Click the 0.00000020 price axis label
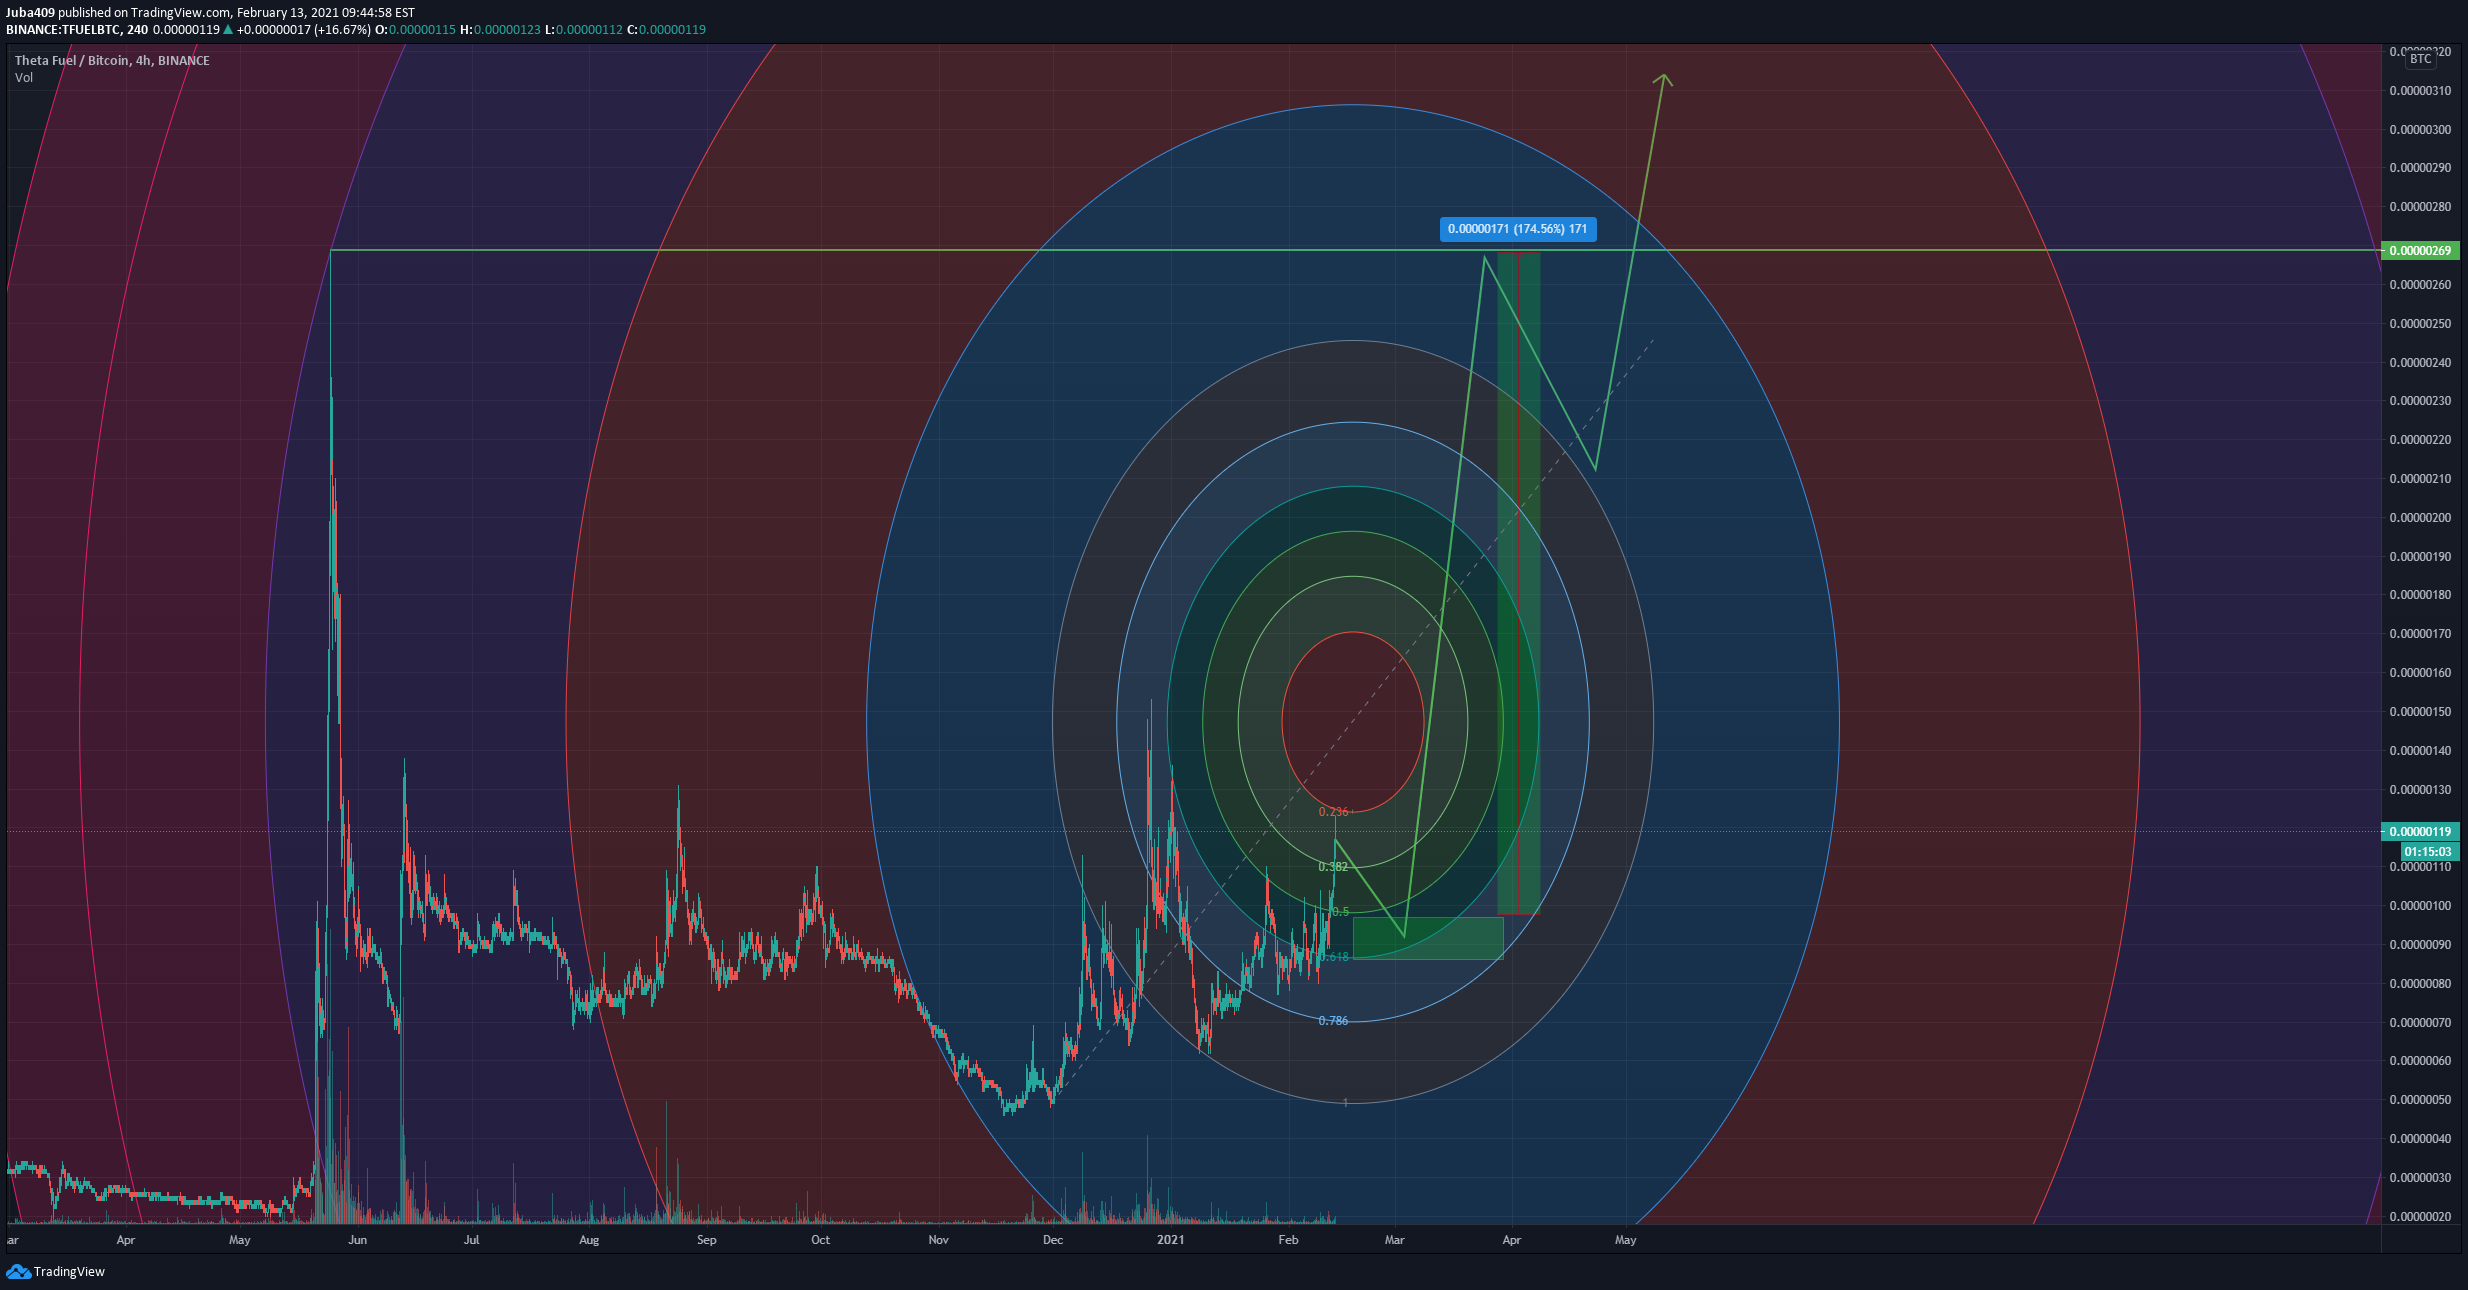The height and width of the screenshot is (1290, 2468). click(x=2420, y=1217)
